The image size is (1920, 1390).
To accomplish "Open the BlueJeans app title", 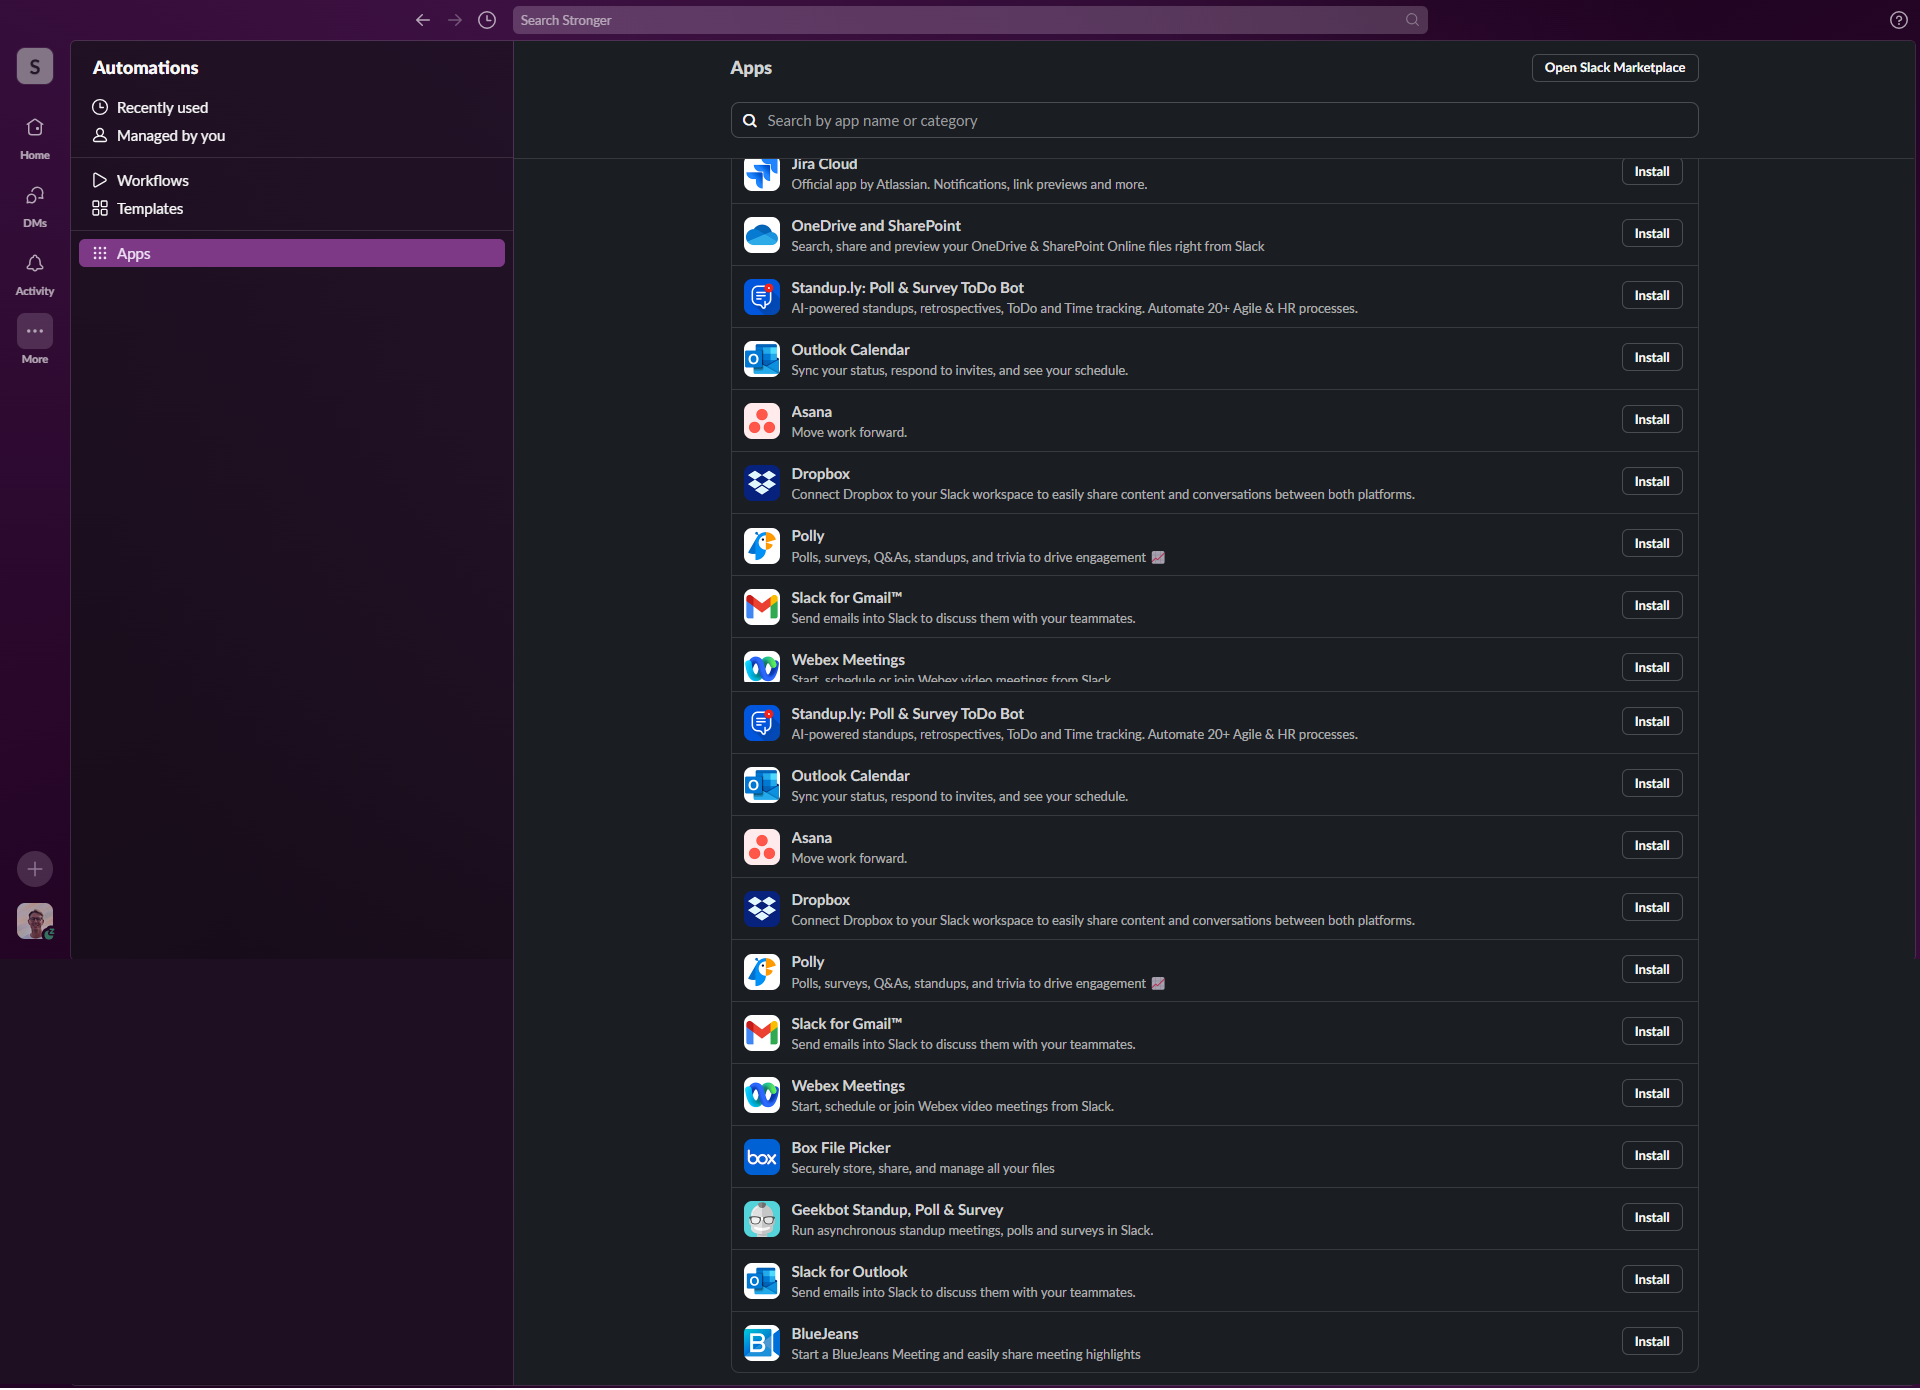I will click(824, 1334).
